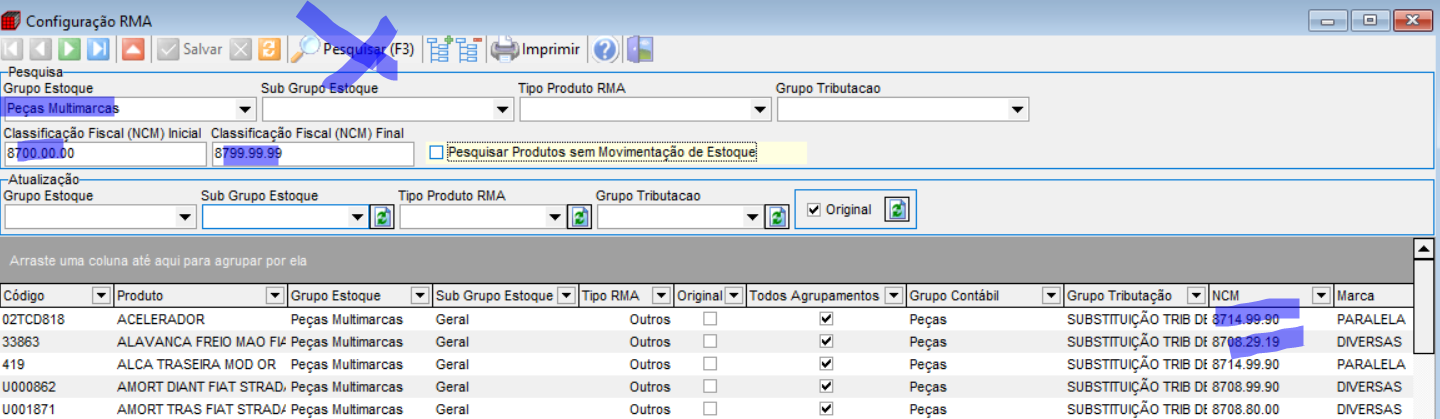The width and height of the screenshot is (1440, 419).
Task: Open Atualização Sub Grupo Estoque dropdown
Action: (359, 216)
